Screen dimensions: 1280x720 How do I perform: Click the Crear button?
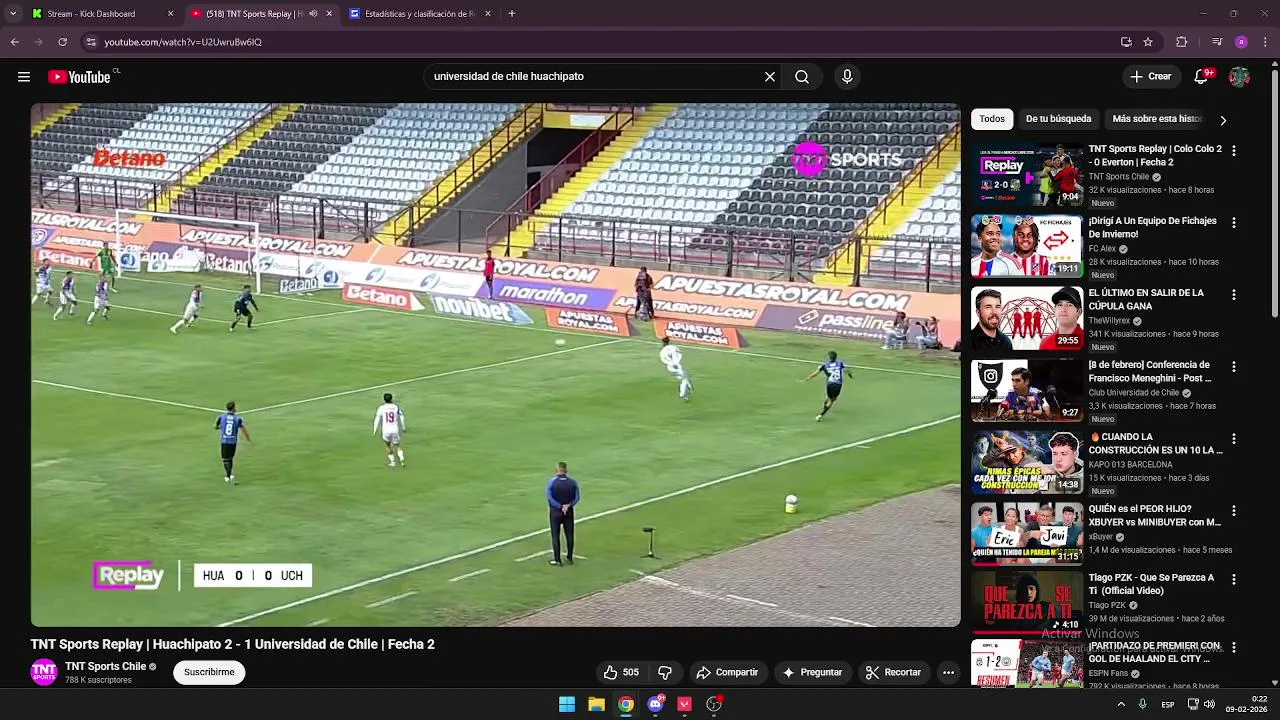point(1150,77)
